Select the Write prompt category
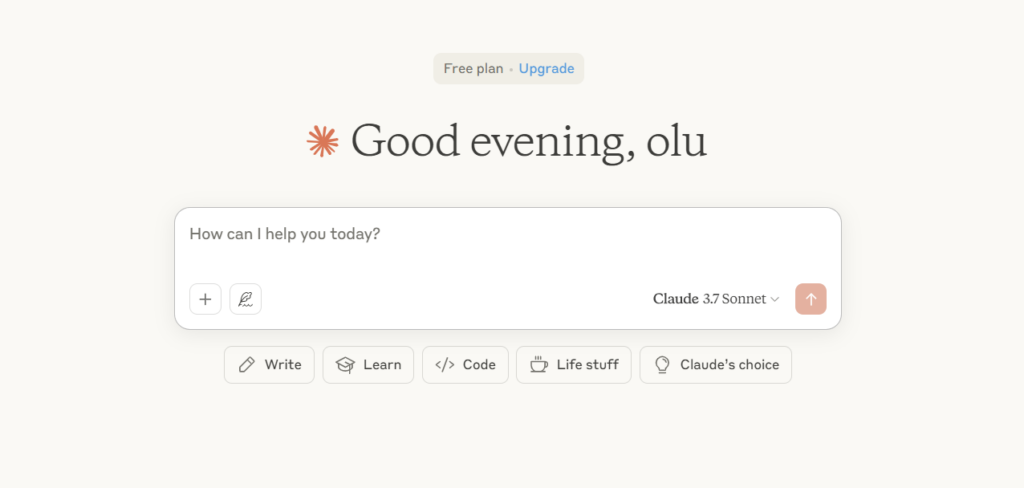The image size is (1024, 488). tap(269, 365)
